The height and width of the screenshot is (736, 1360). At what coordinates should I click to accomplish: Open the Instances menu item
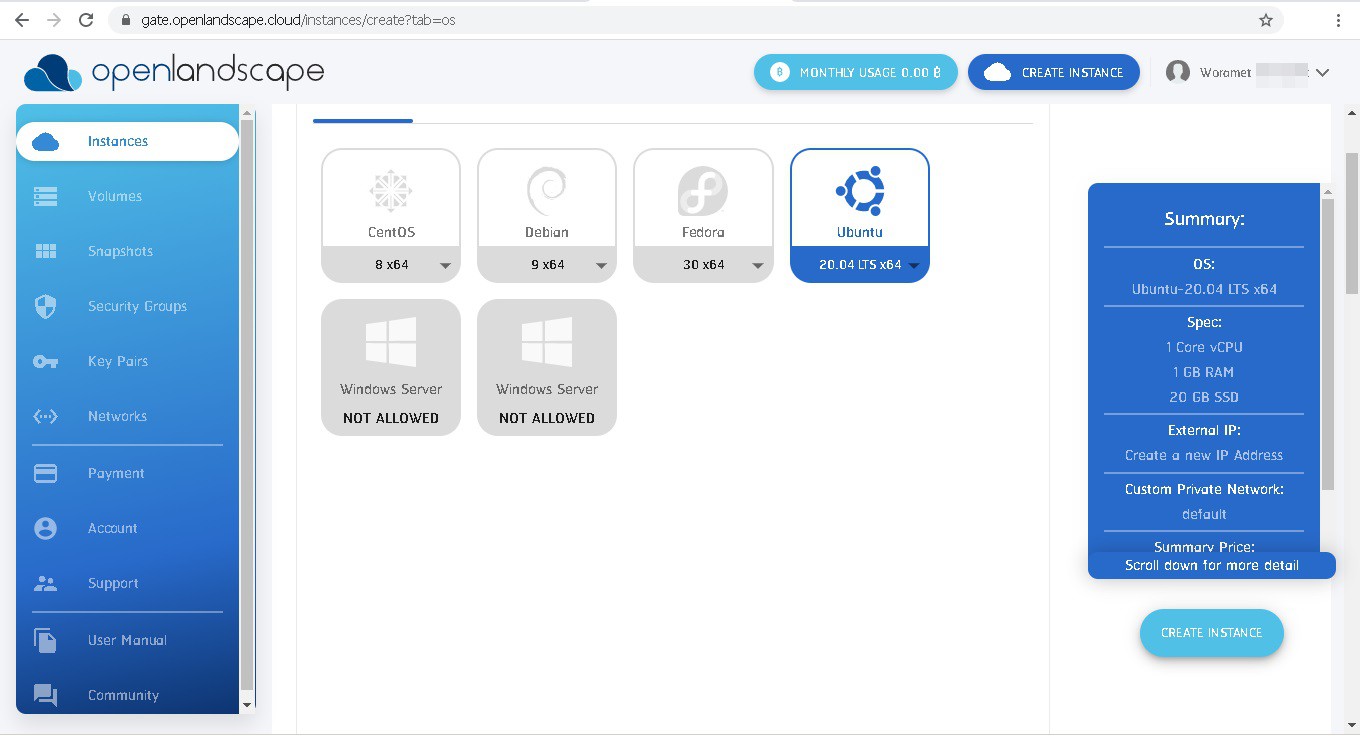[x=127, y=141]
